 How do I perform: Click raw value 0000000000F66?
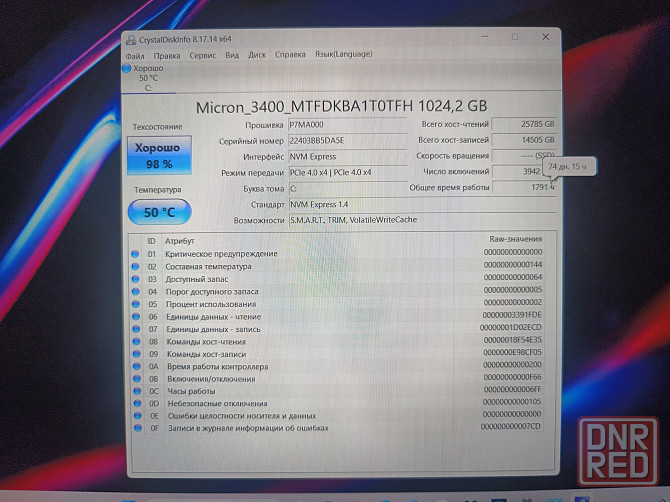[x=512, y=377]
